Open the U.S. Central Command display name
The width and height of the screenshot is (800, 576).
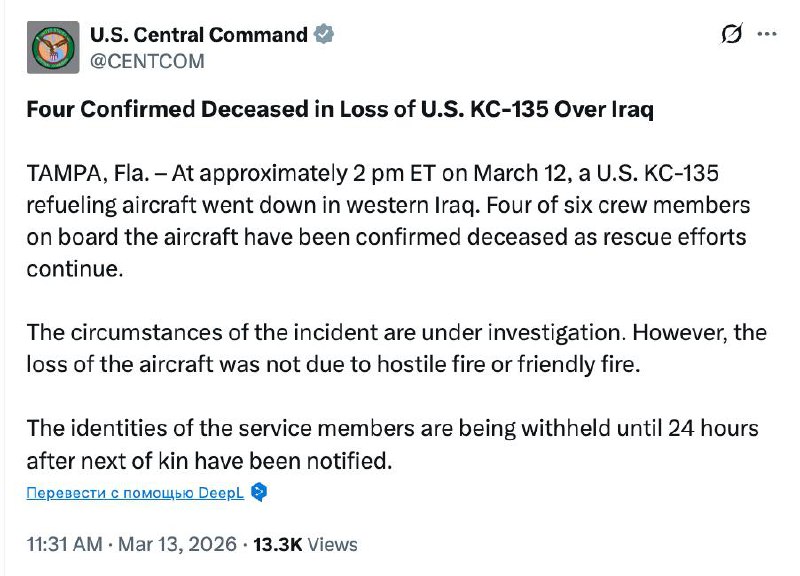pyautogui.click(x=198, y=35)
